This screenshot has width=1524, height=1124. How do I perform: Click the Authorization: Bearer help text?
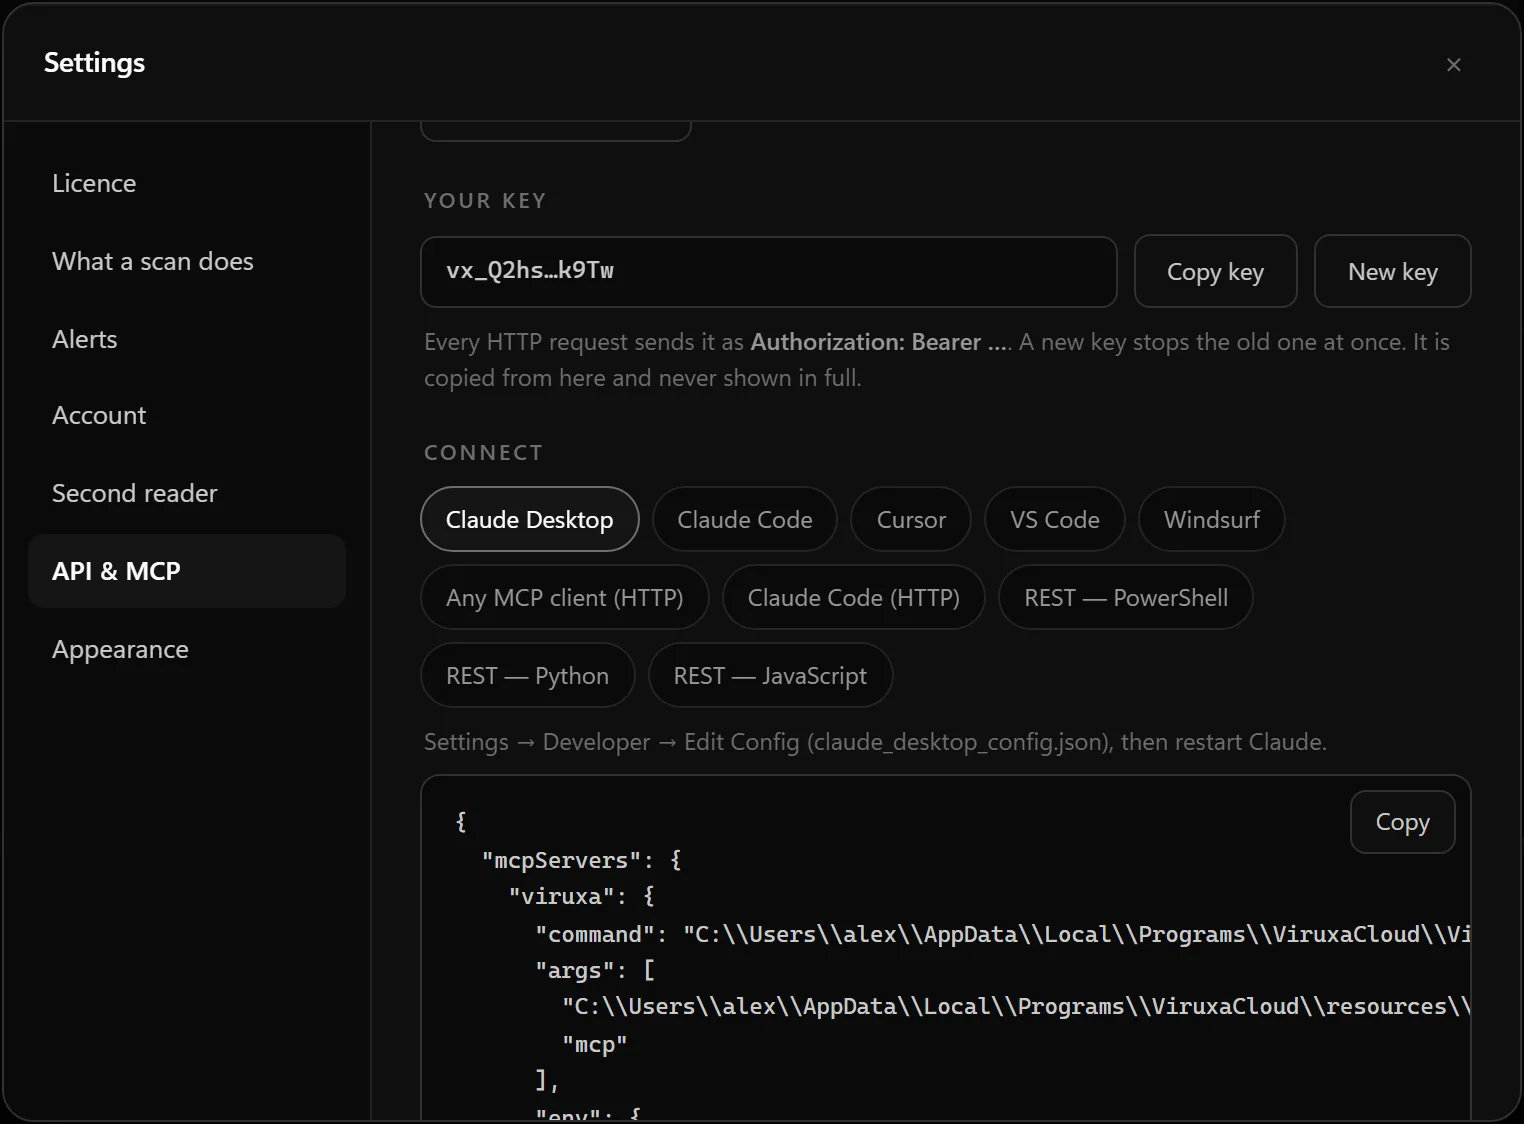click(937, 360)
